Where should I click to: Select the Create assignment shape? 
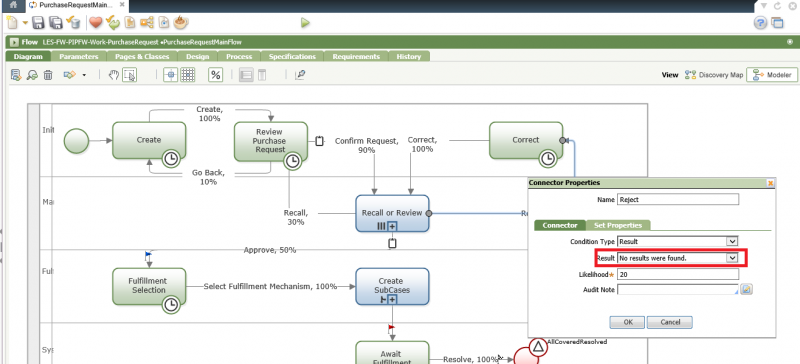(x=149, y=140)
